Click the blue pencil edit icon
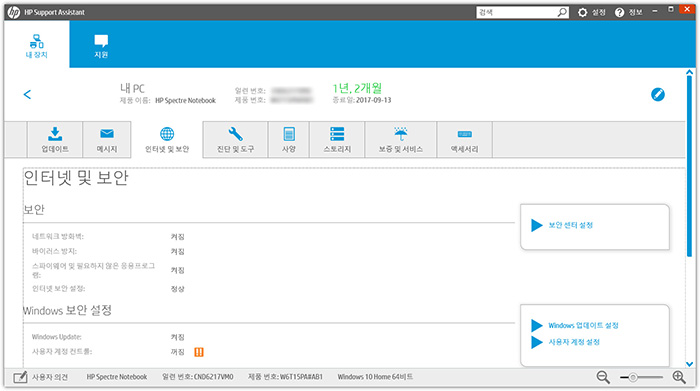The image size is (700, 391). [658, 94]
